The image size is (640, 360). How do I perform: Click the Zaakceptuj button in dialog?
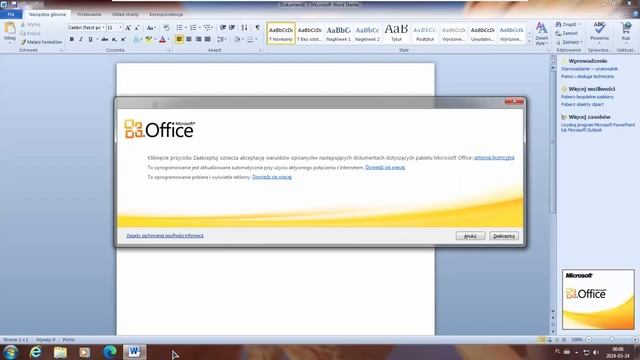pyautogui.click(x=504, y=236)
